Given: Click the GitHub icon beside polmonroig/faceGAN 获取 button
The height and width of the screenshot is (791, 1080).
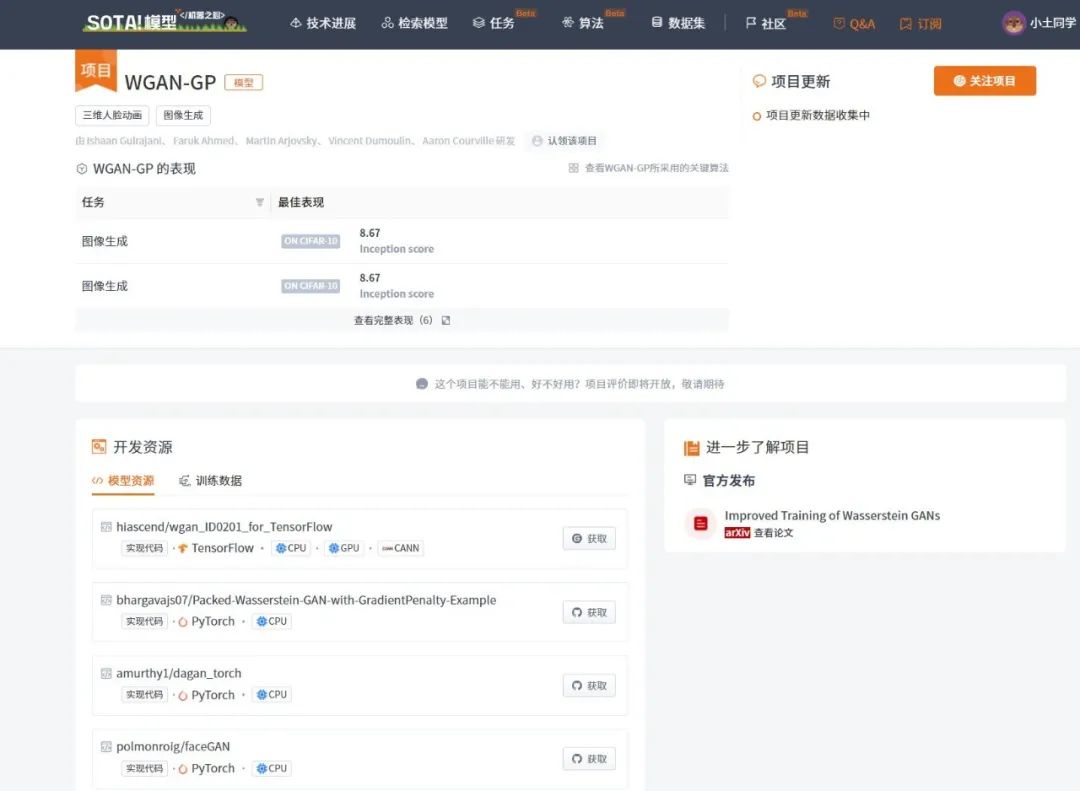Looking at the screenshot, I should 578,758.
